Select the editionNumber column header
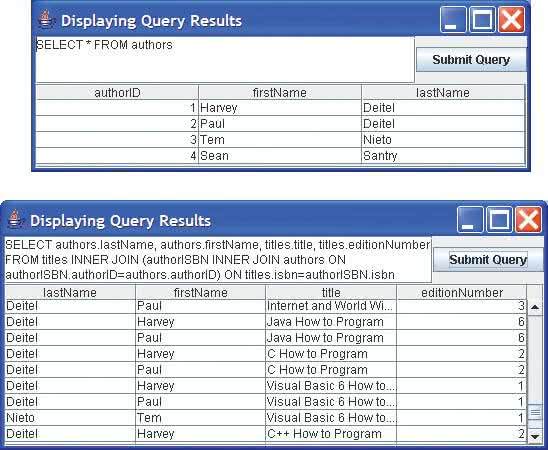The image size is (548, 450). (x=462, y=292)
